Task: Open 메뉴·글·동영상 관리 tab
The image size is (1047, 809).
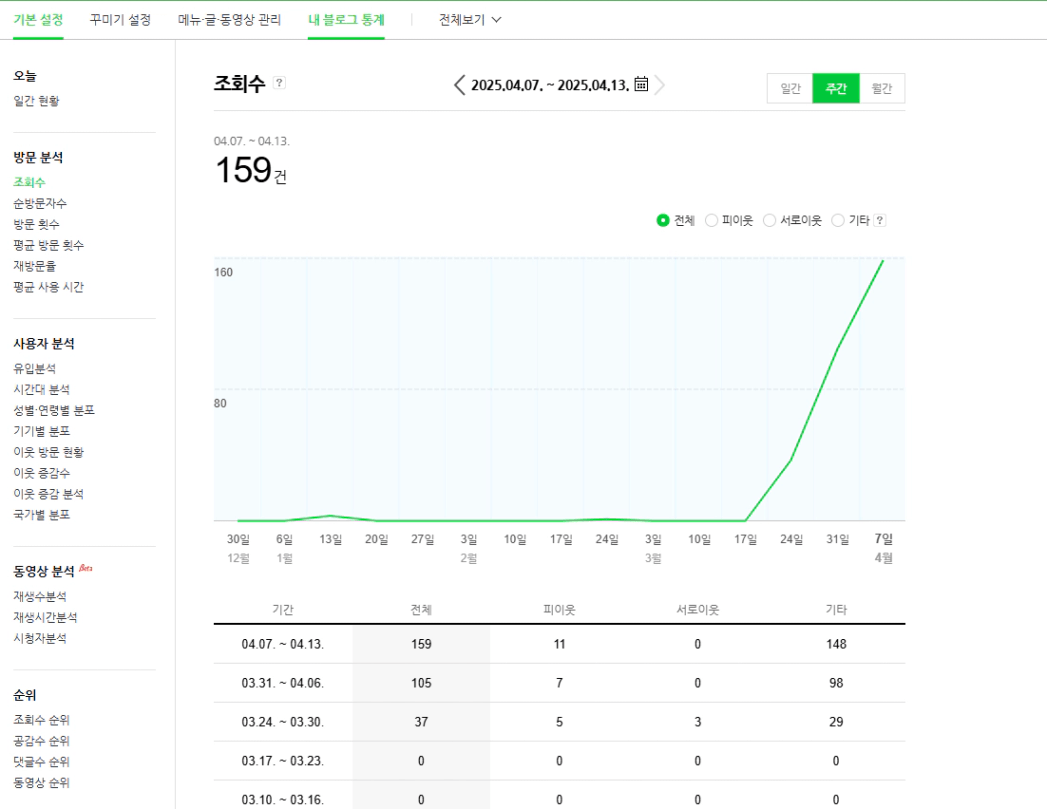Action: 229,20
